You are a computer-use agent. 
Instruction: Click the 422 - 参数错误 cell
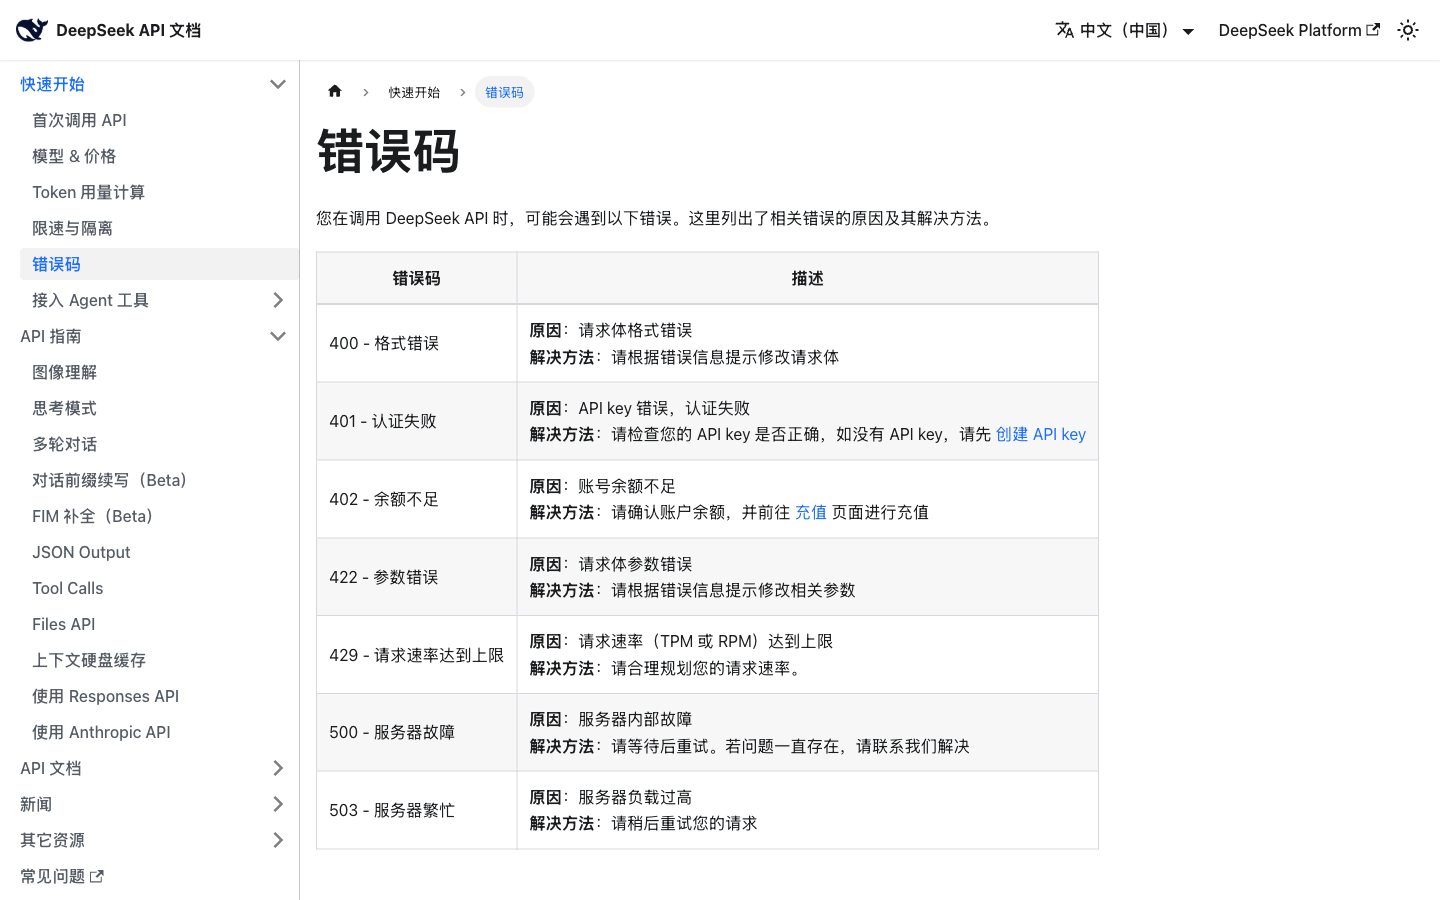[416, 577]
